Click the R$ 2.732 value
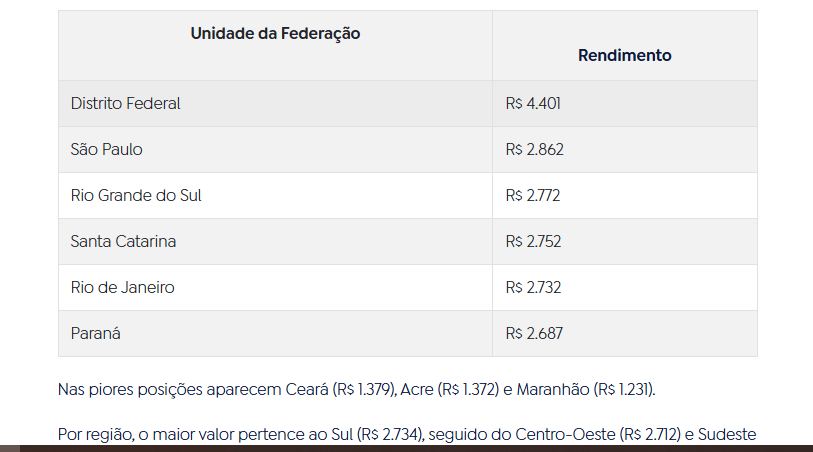The height and width of the screenshot is (452, 813). coord(533,287)
